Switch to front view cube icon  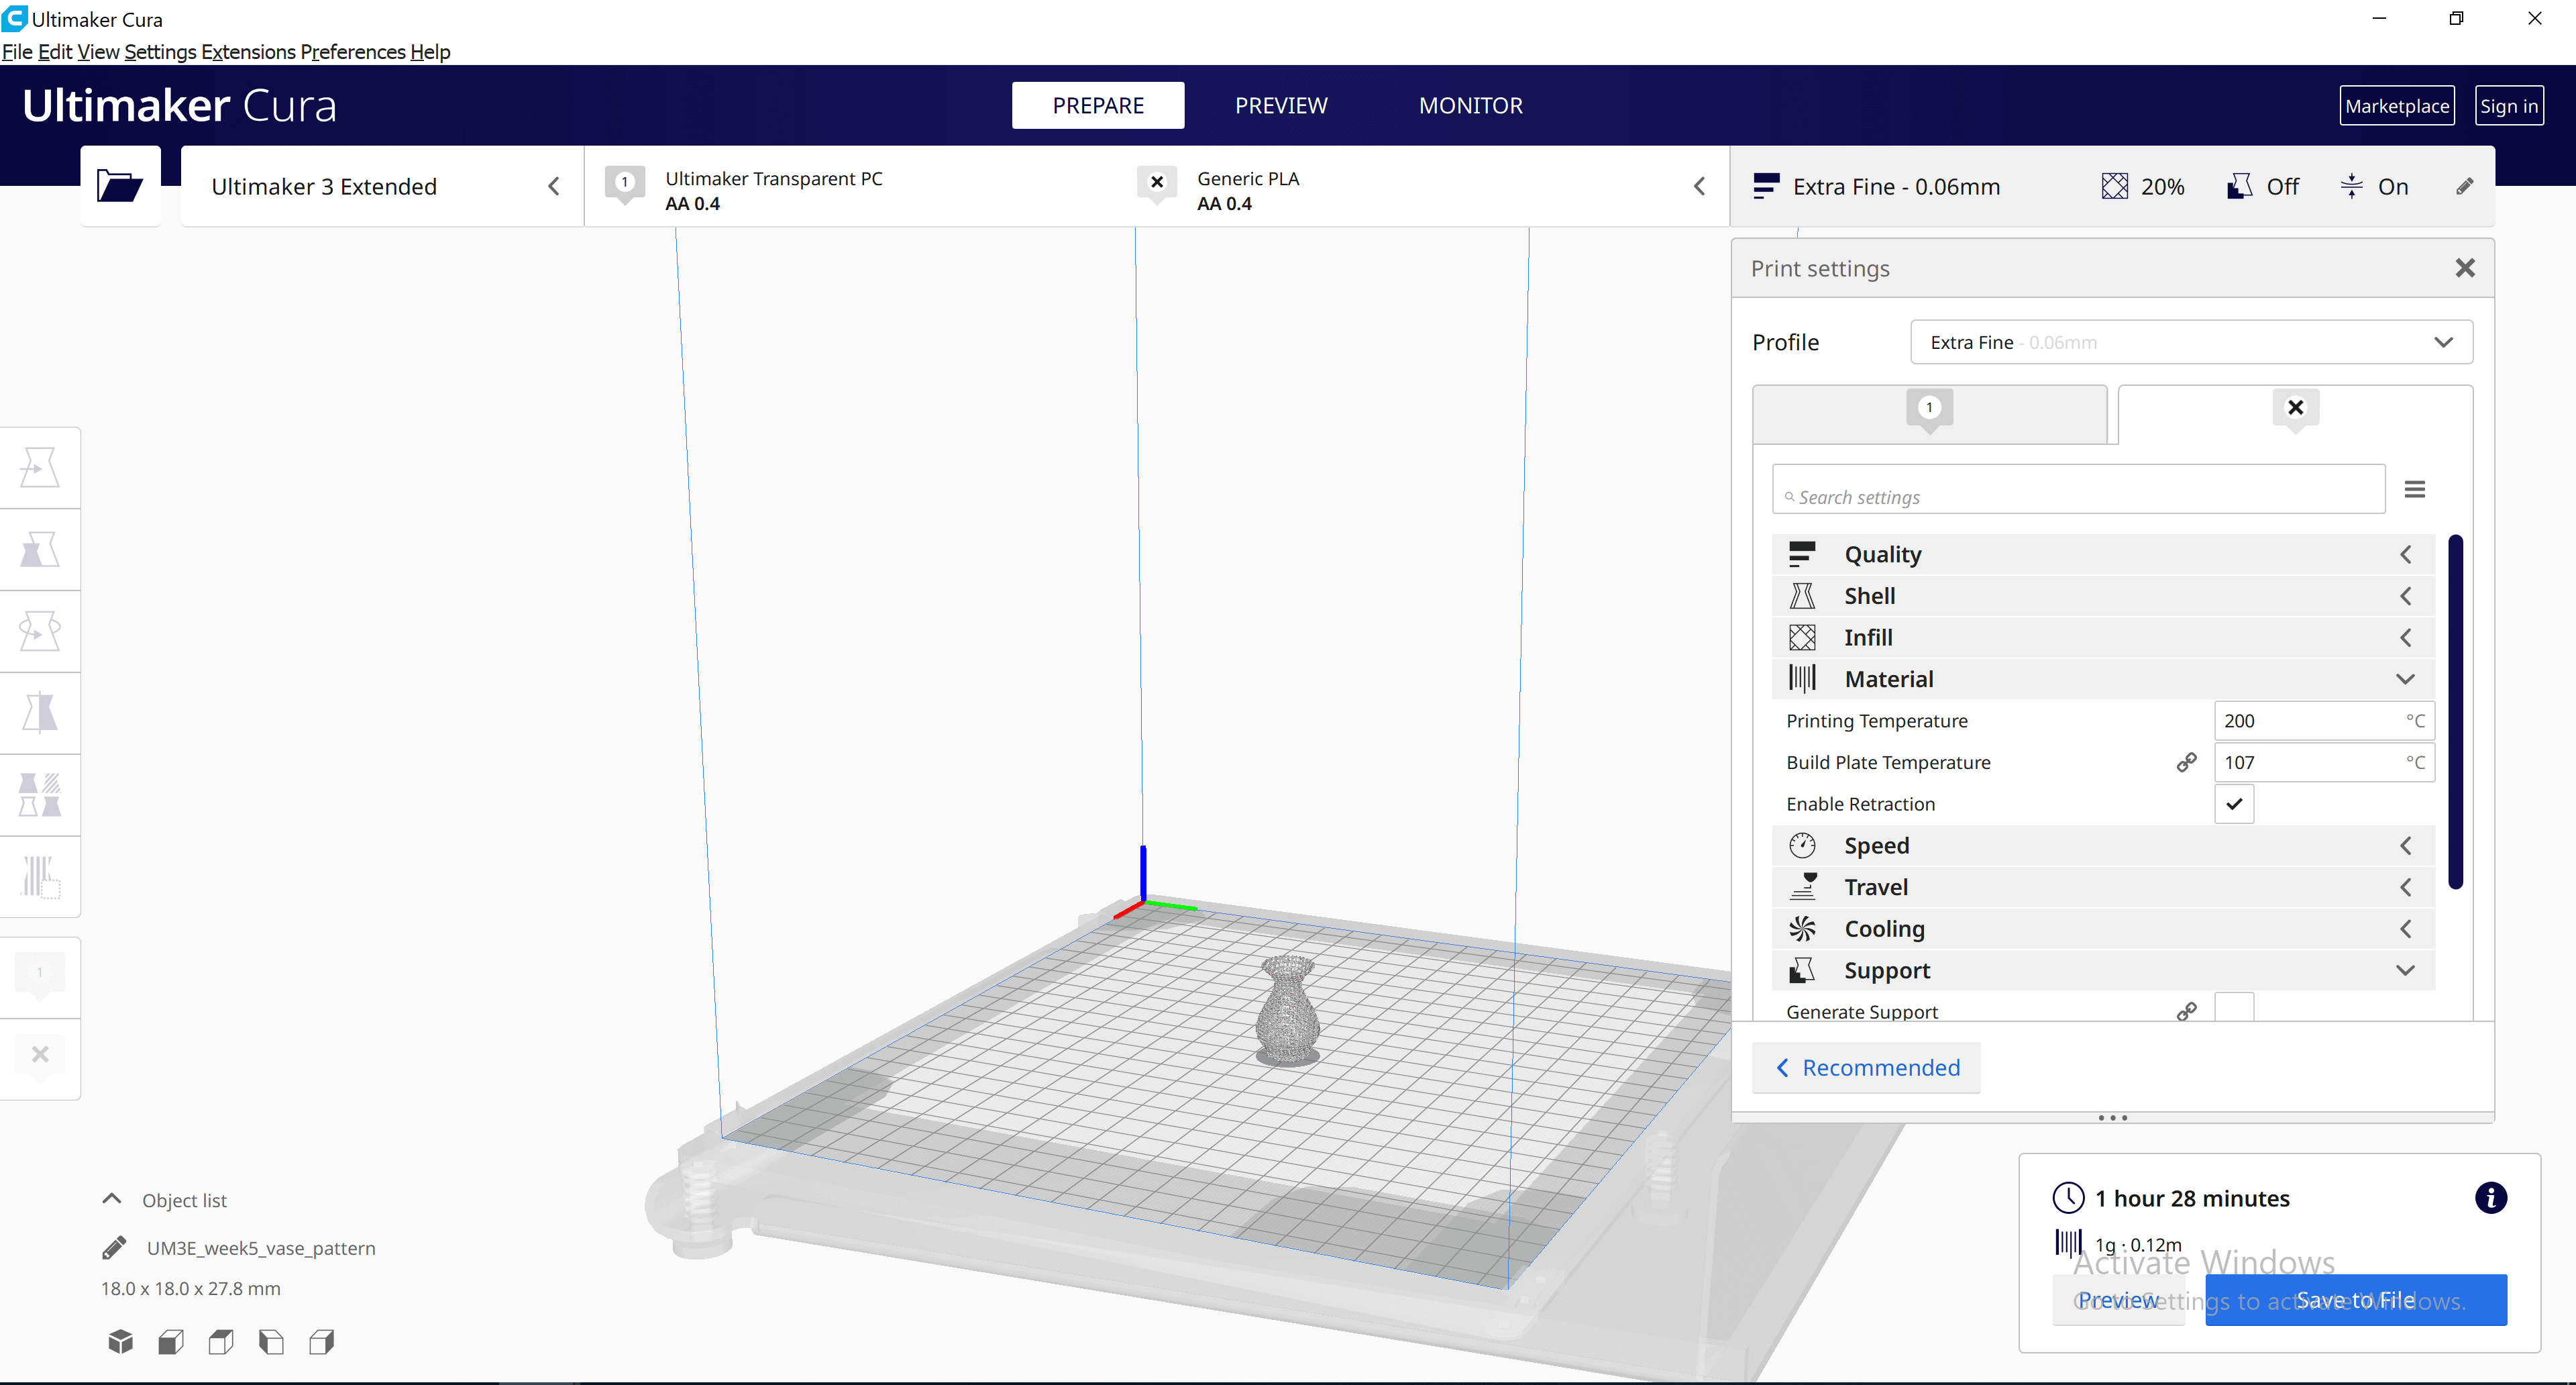[171, 1342]
